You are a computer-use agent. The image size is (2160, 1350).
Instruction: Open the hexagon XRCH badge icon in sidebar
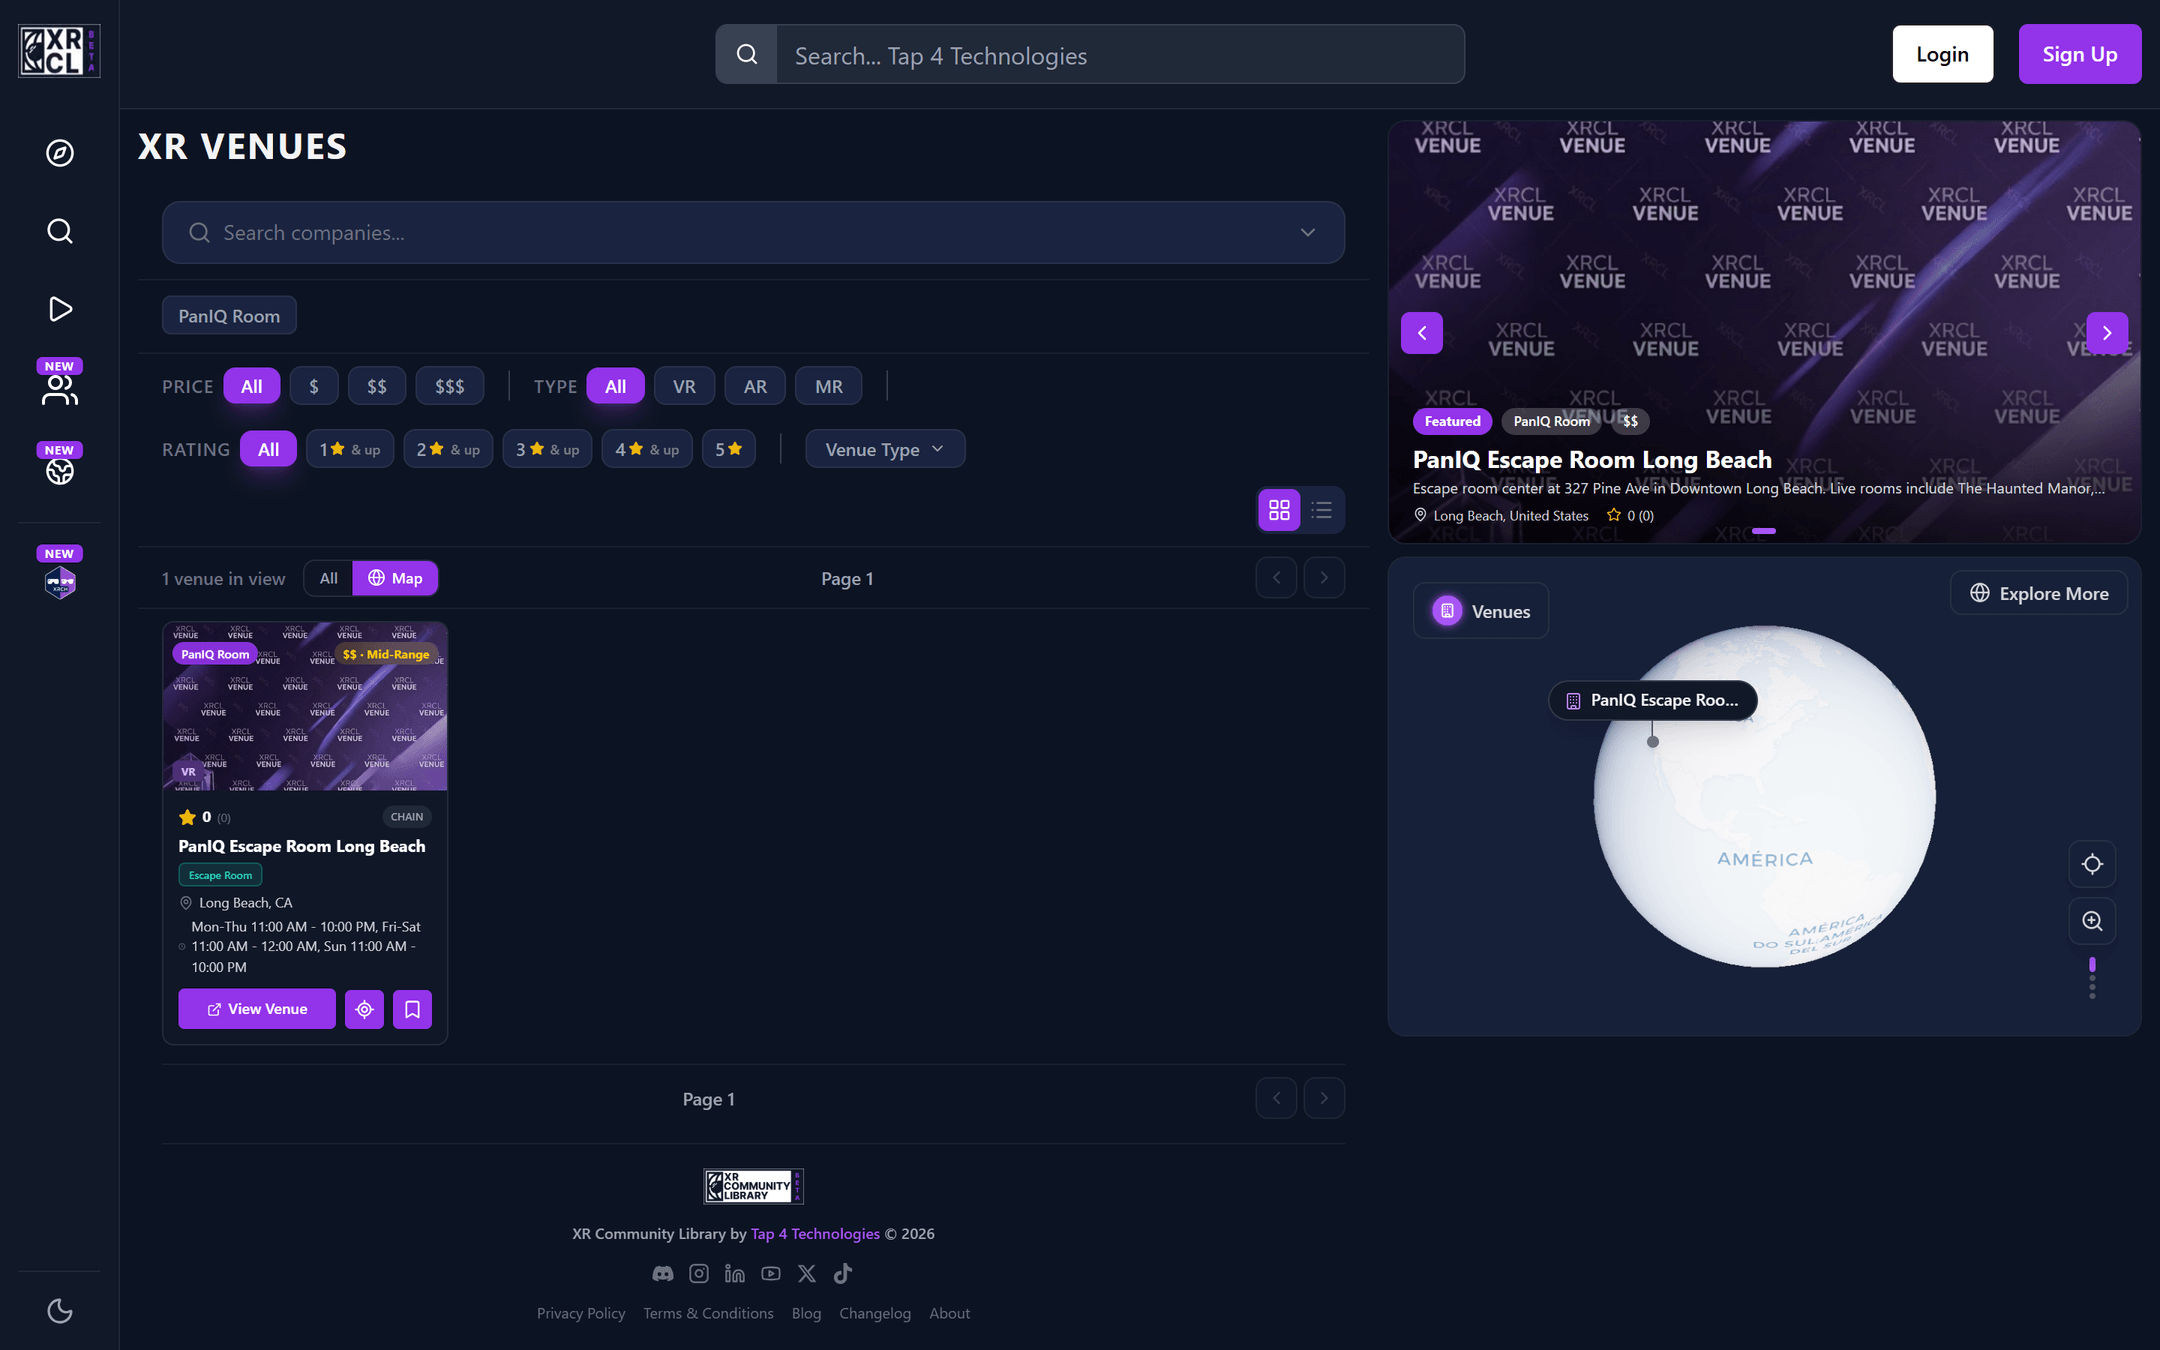(60, 581)
